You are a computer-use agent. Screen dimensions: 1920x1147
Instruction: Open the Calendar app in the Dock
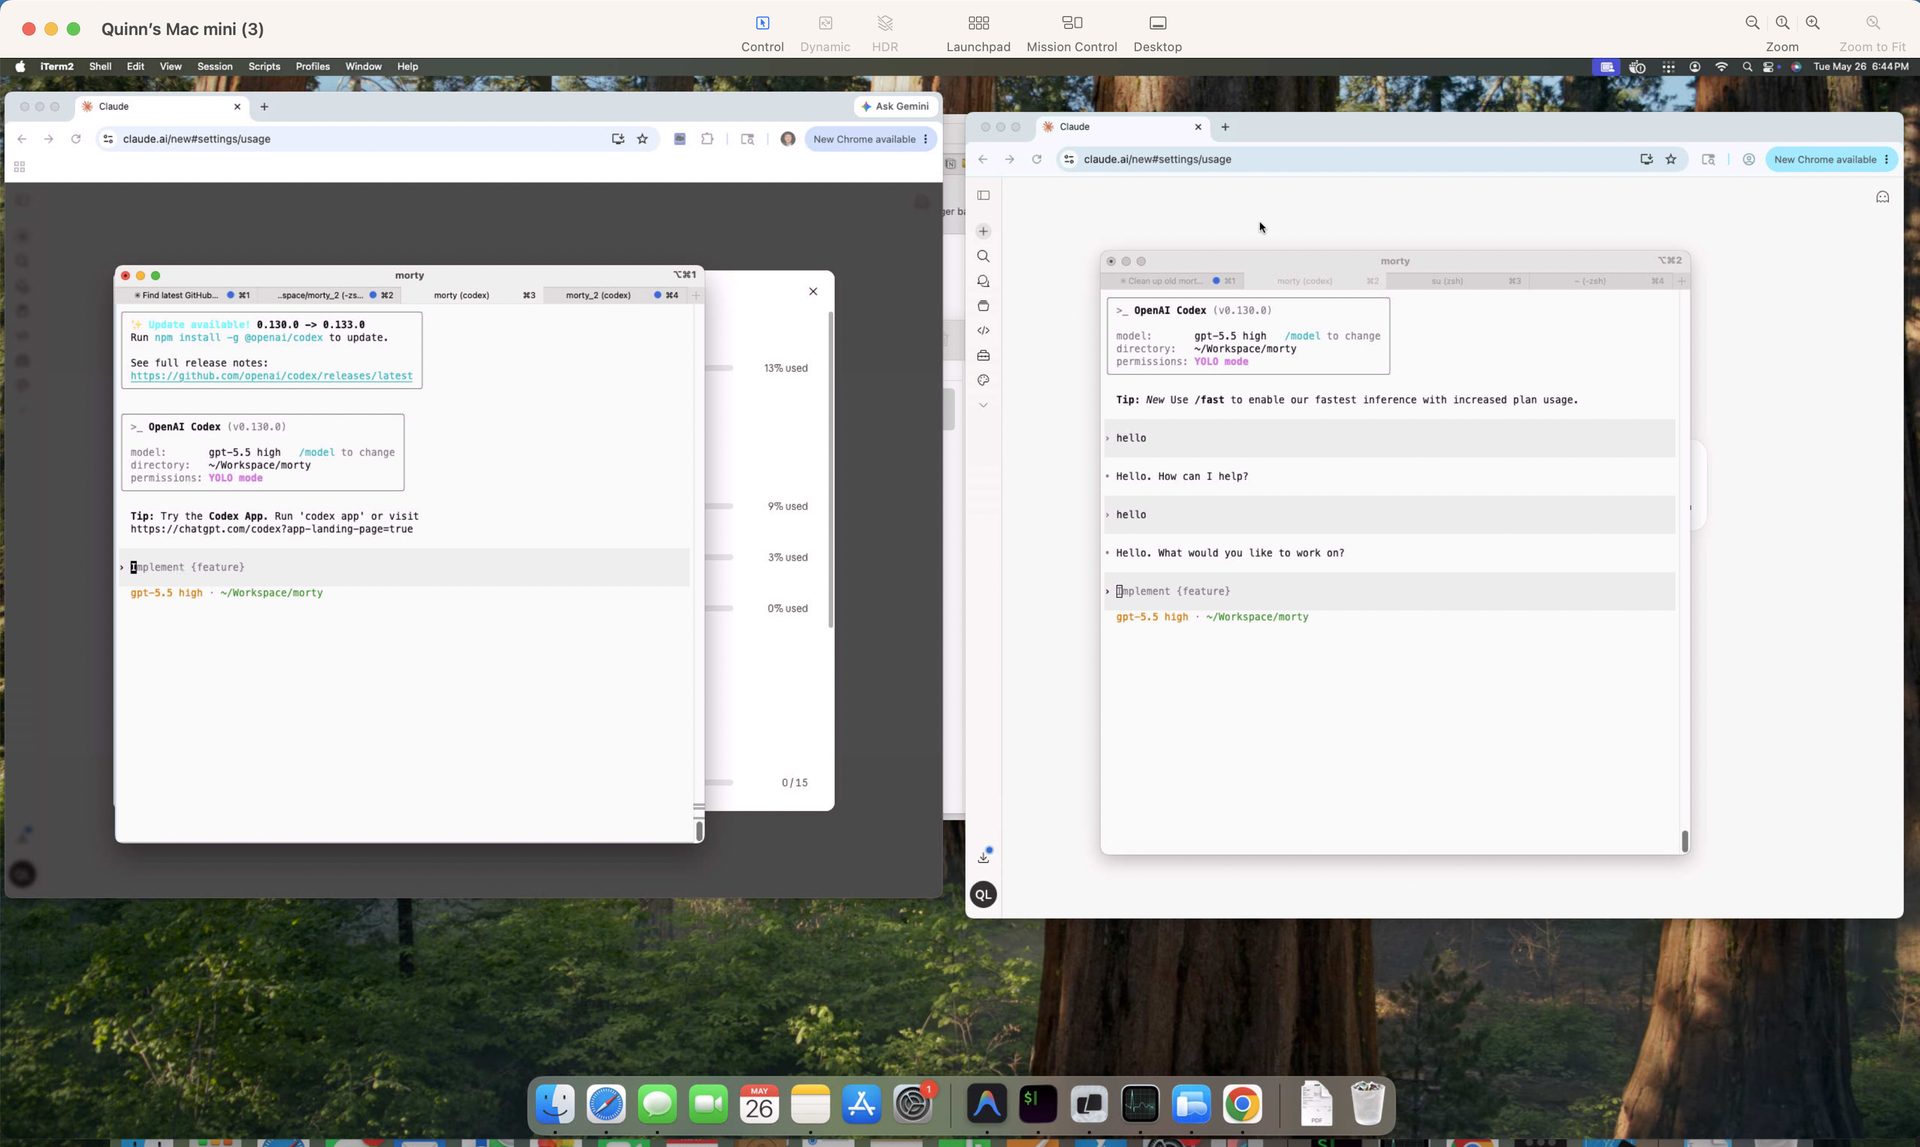759,1104
